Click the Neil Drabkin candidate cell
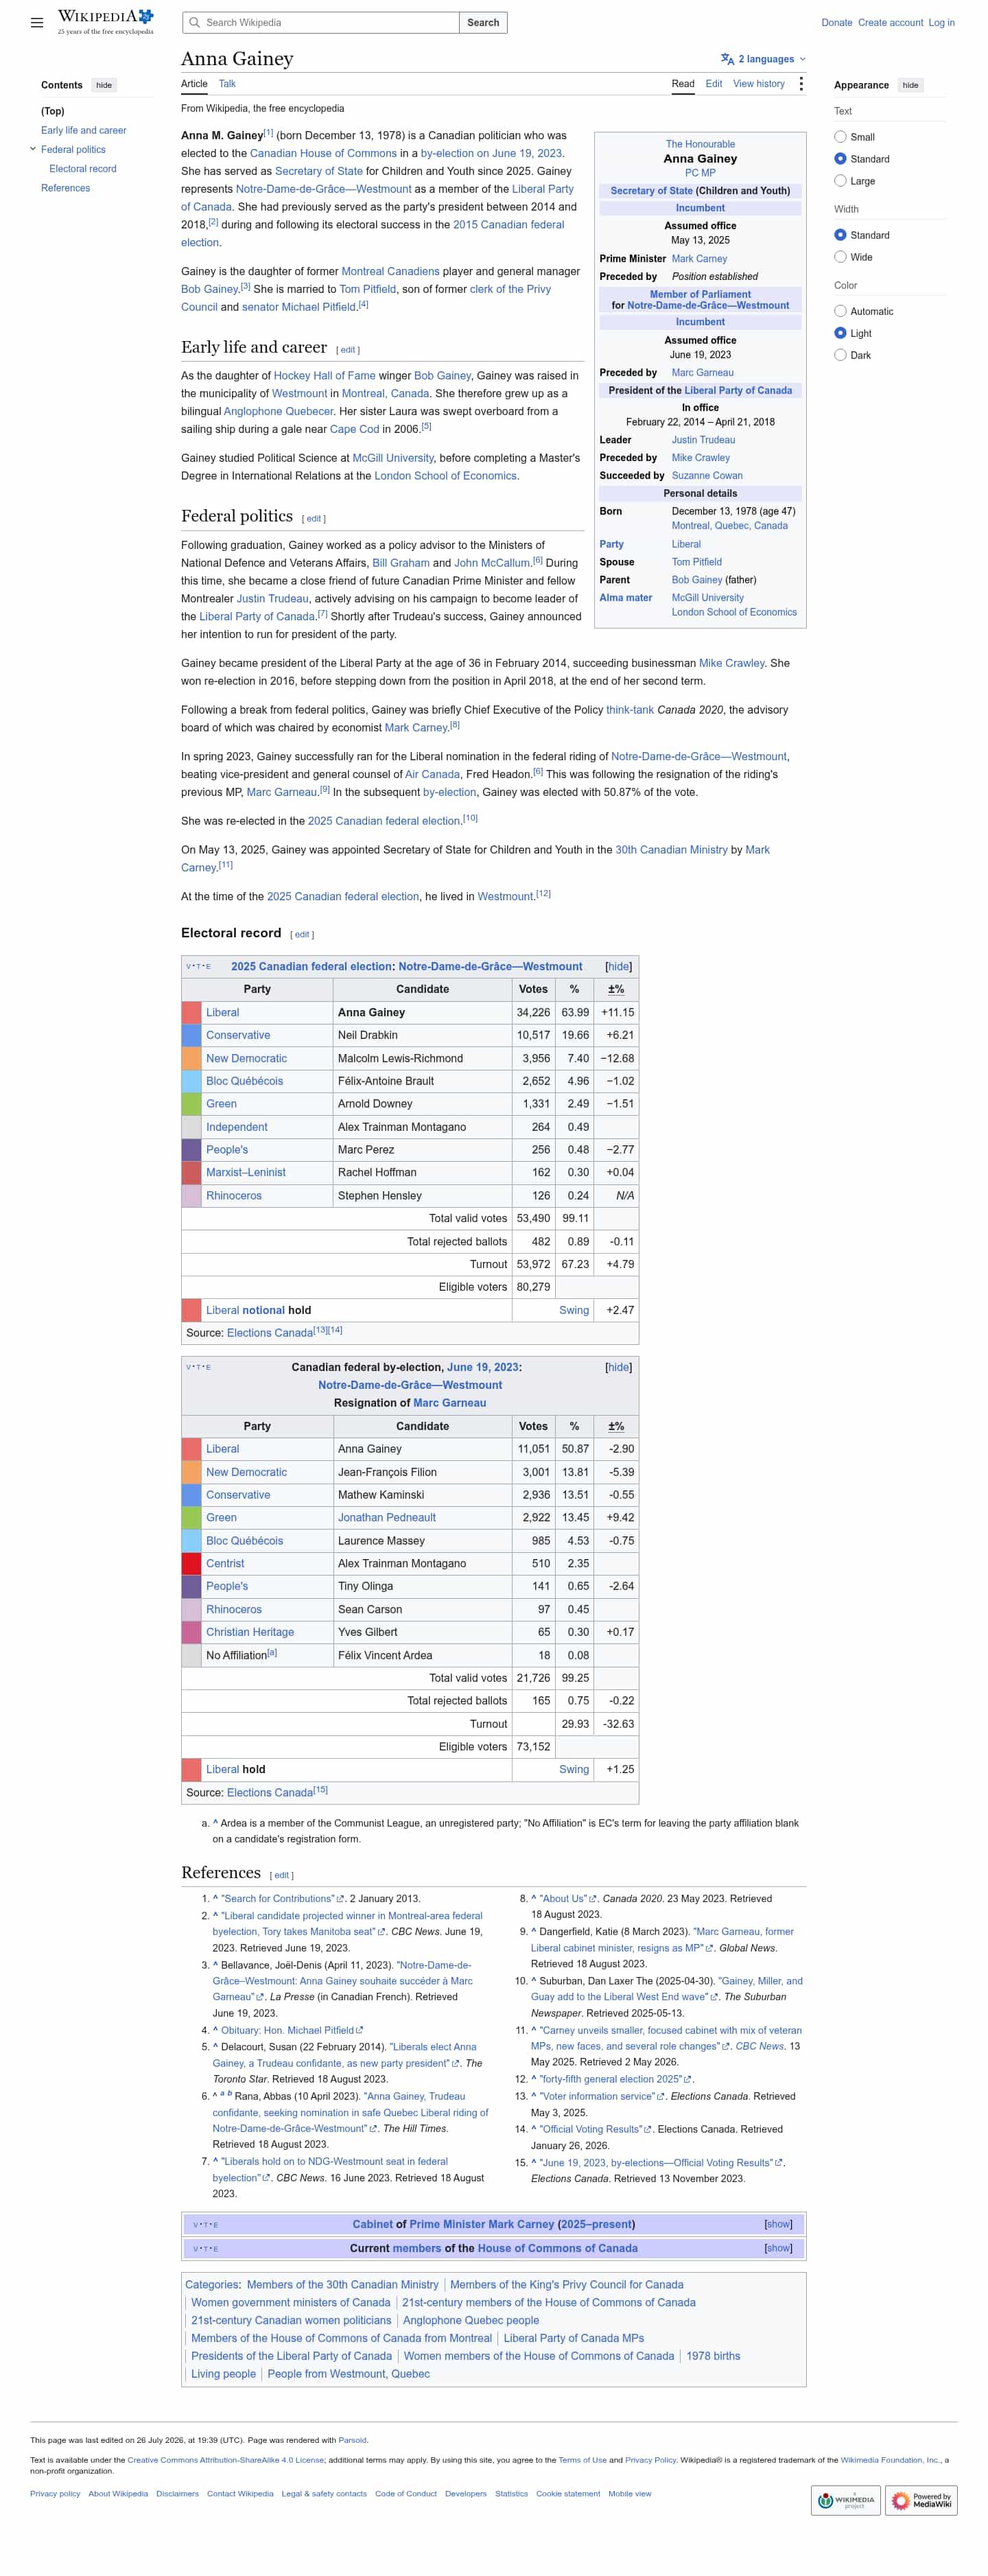Viewport: 988px width, 2576px height. [x=422, y=1036]
